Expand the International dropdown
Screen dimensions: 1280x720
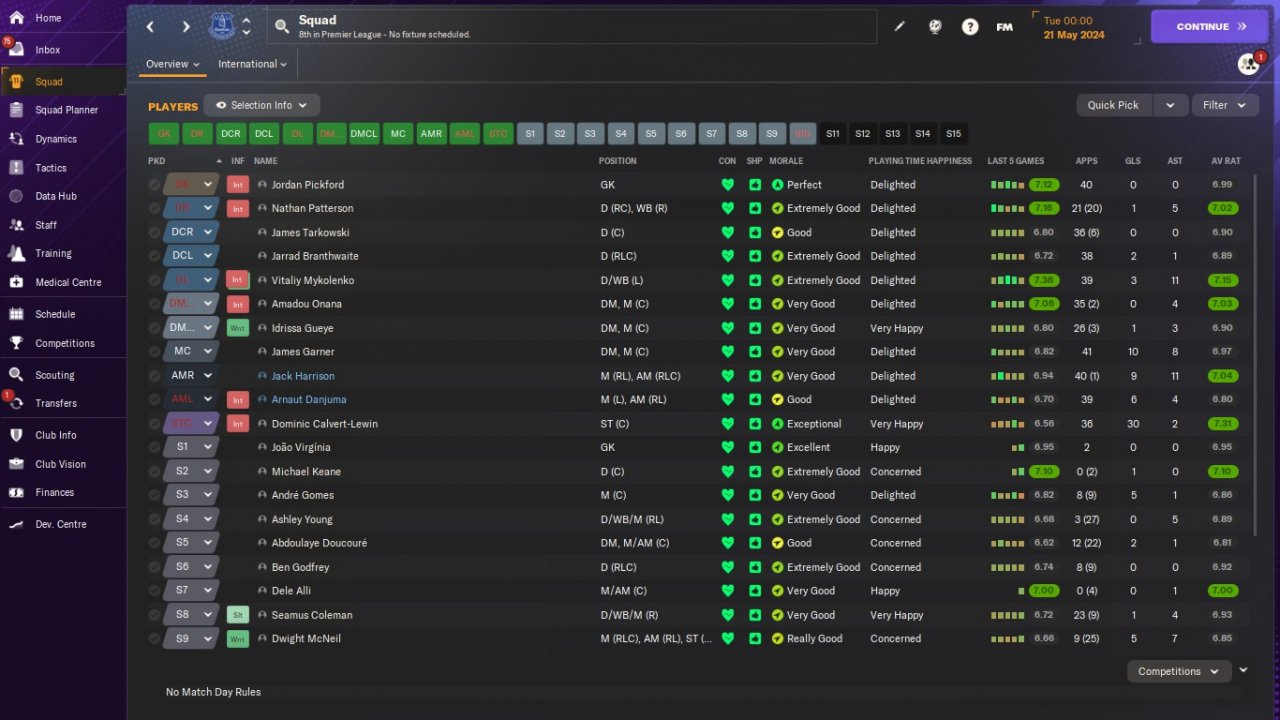pyautogui.click(x=252, y=64)
